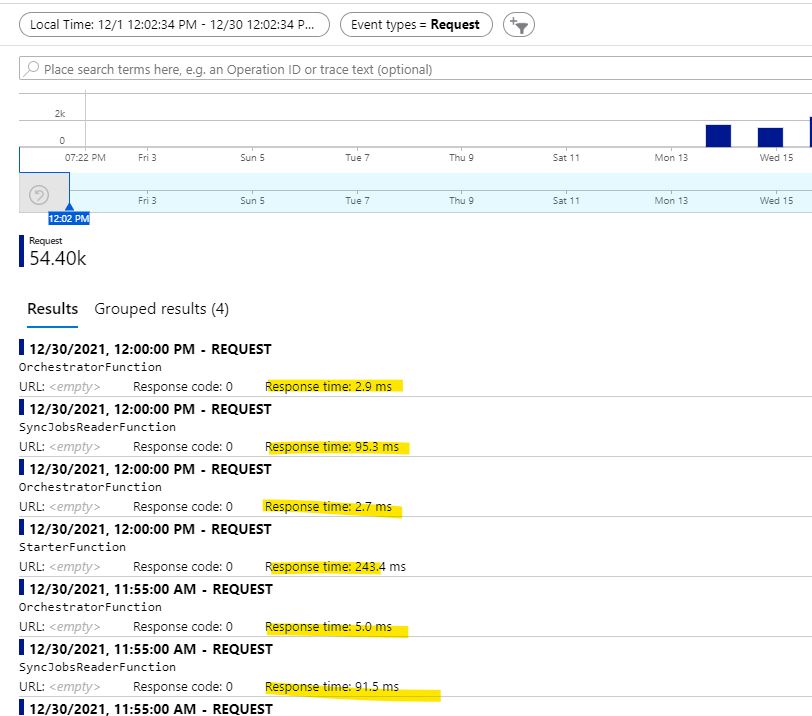Image resolution: width=812 pixels, height=716 pixels.
Task: Select Response time: 91.5 ms text
Action: tap(332, 687)
